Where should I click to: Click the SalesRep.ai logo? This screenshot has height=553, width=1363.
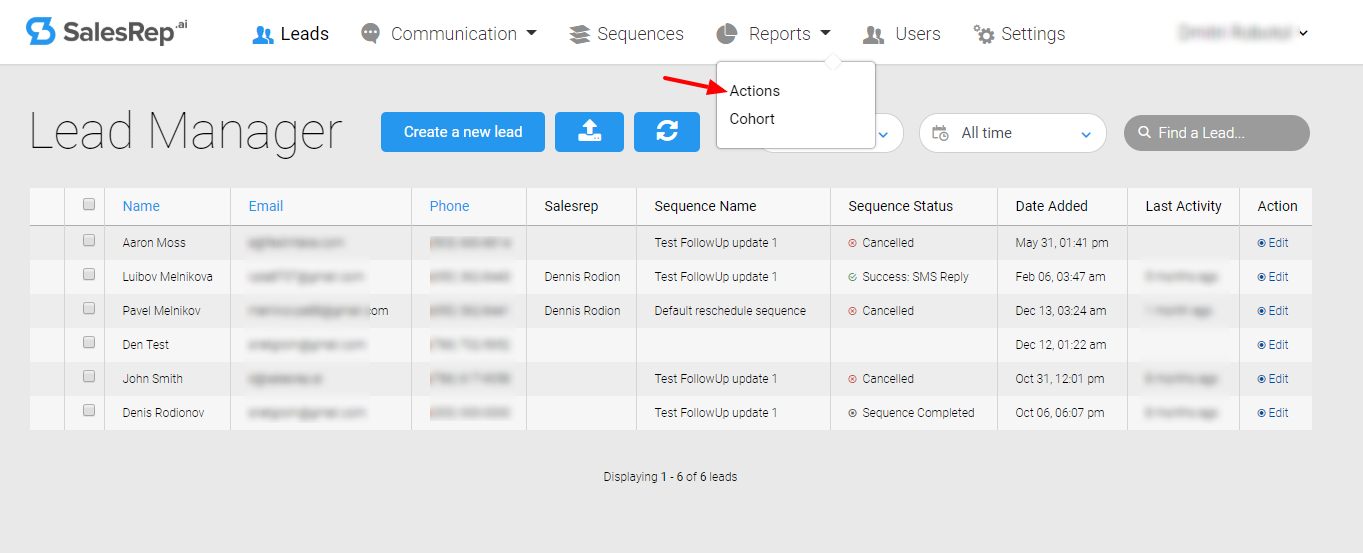pos(106,32)
